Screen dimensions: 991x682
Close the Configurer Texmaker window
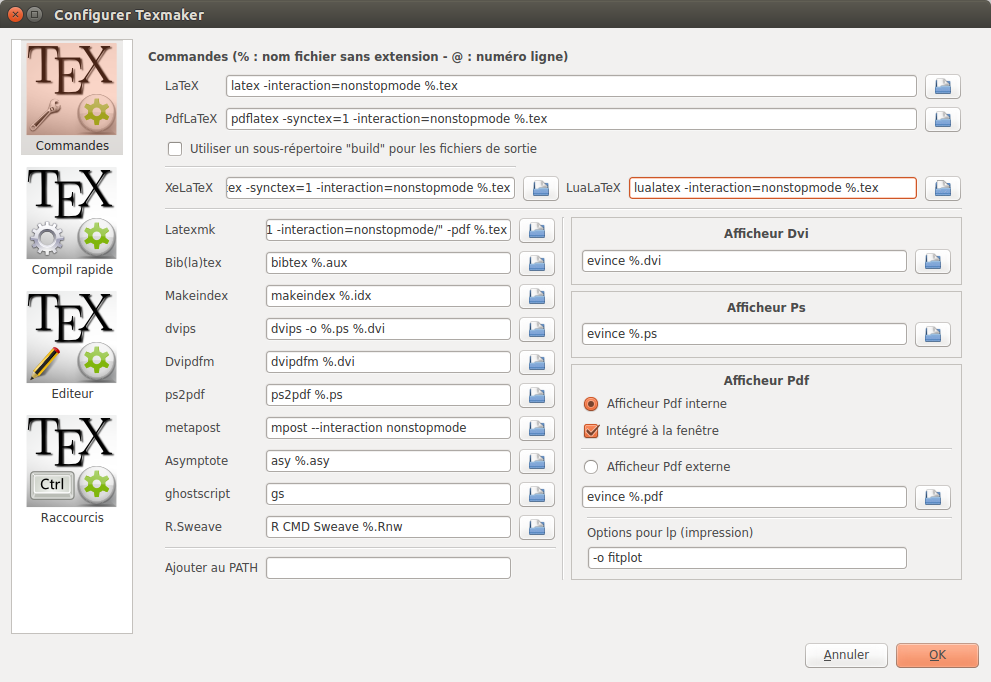pos(15,14)
